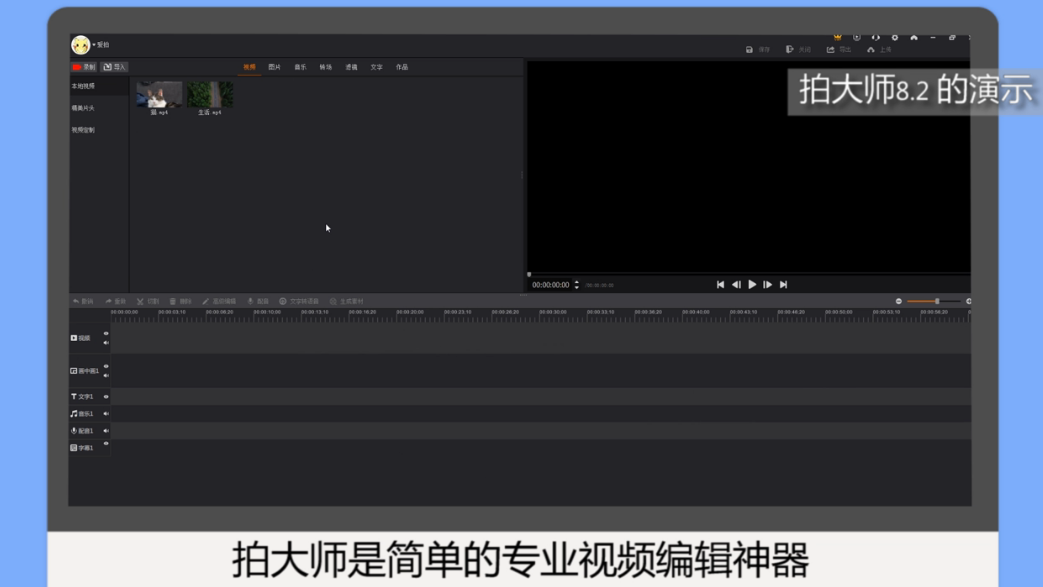Play the preview

752,285
